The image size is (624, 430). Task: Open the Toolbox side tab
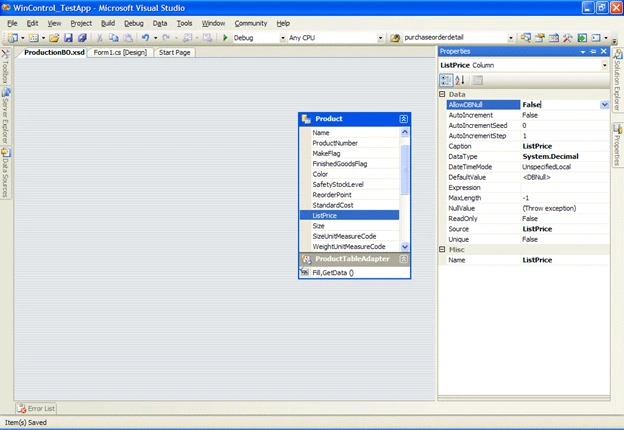coord(5,67)
